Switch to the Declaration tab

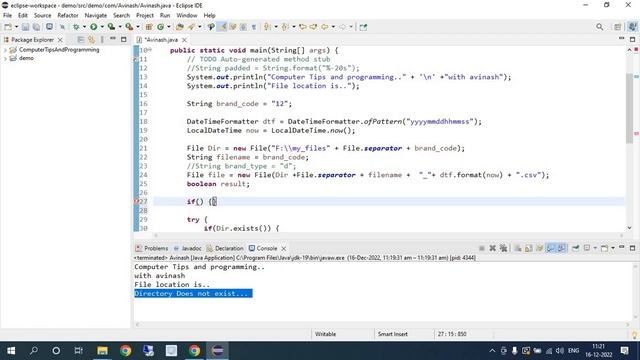coord(225,248)
